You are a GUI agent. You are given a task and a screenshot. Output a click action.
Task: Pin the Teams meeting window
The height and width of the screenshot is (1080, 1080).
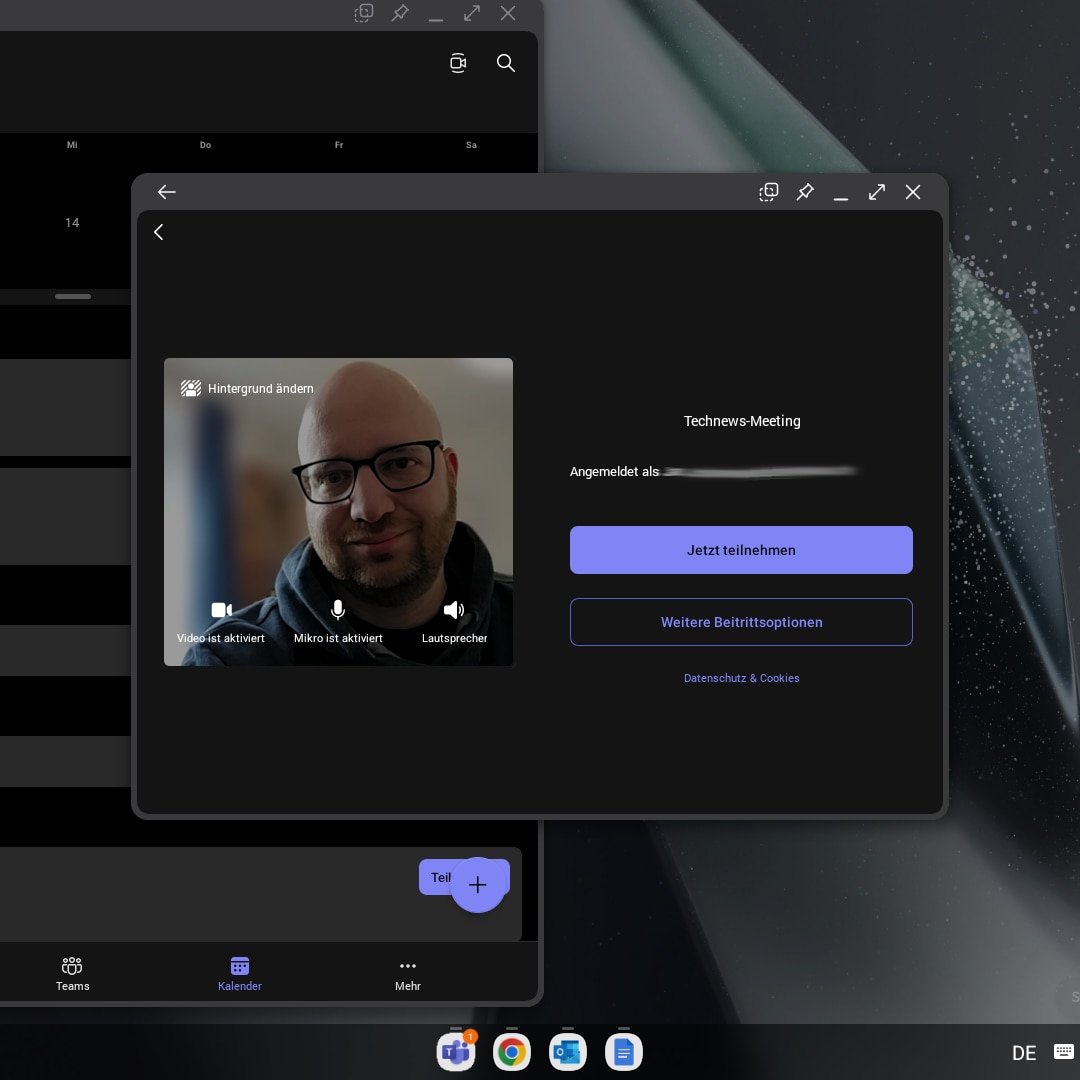[805, 192]
